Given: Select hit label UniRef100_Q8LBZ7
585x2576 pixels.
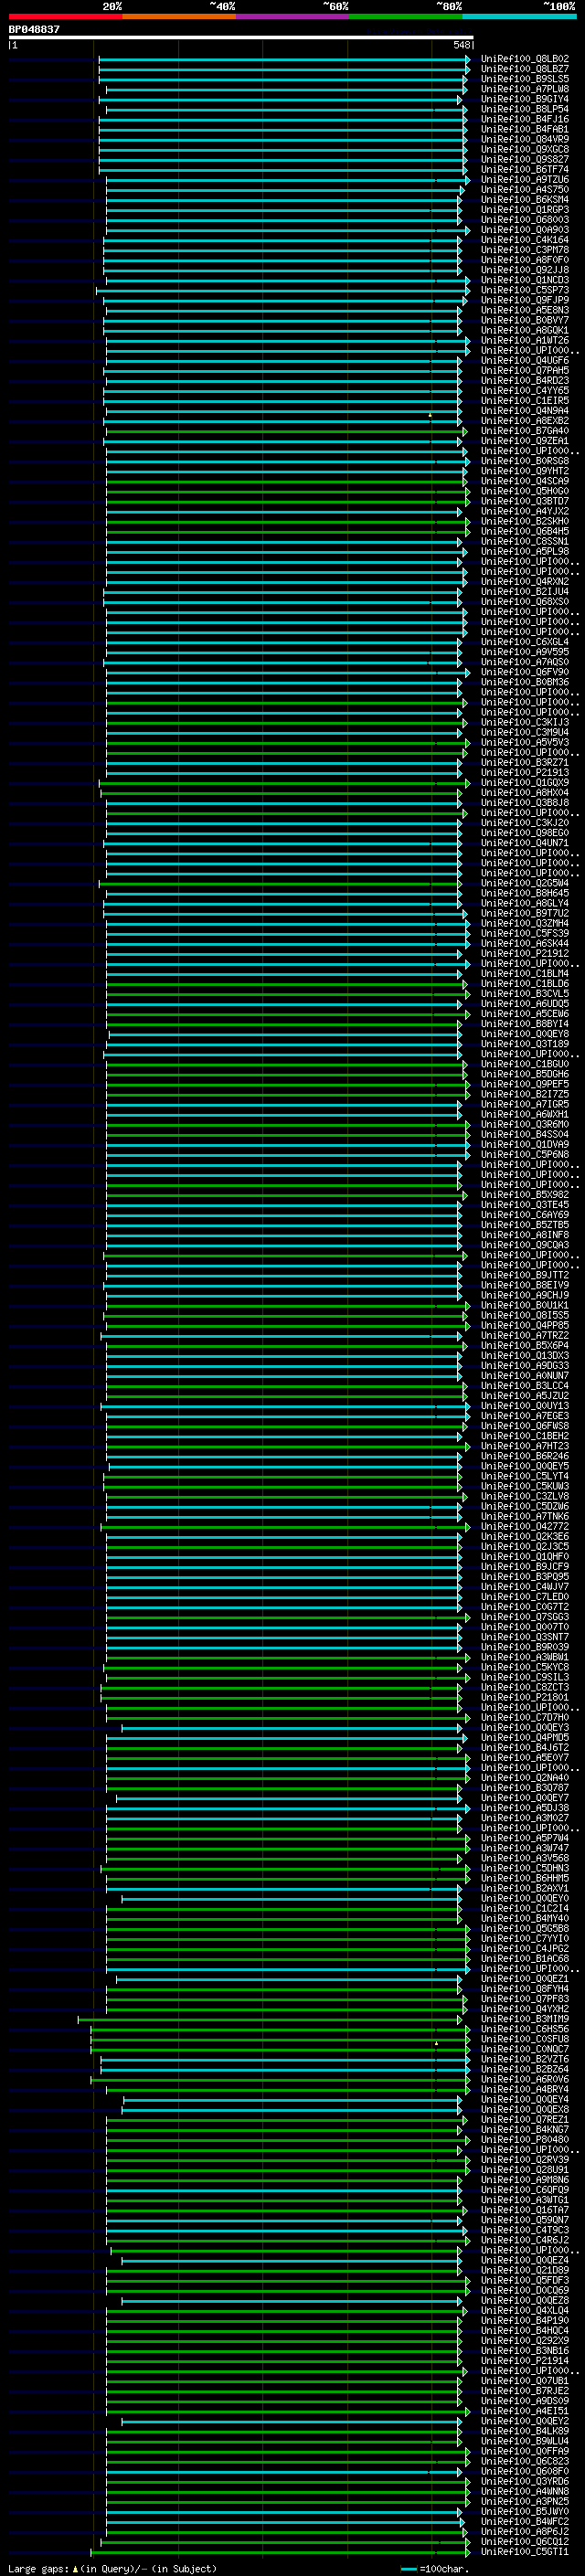Looking at the screenshot, I should click(x=525, y=69).
